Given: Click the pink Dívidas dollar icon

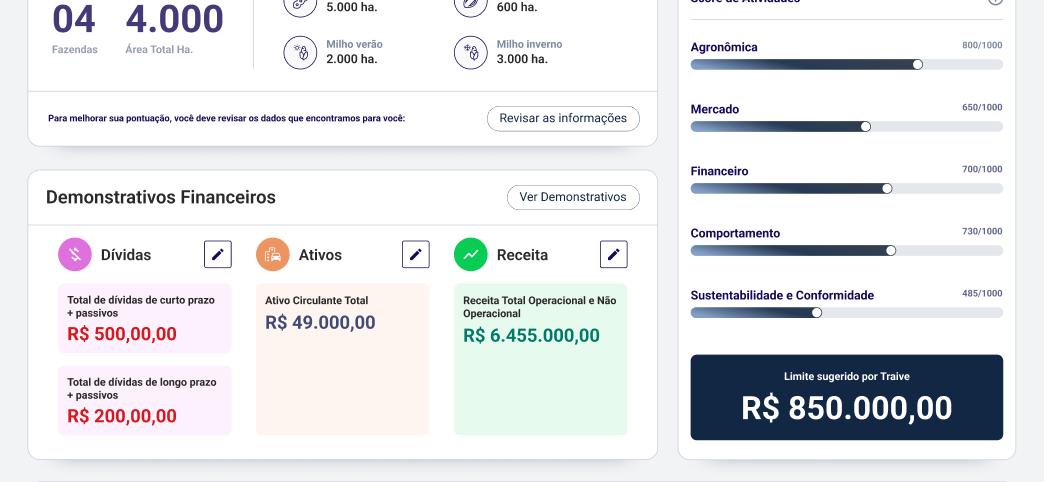Looking at the screenshot, I should pos(75,254).
